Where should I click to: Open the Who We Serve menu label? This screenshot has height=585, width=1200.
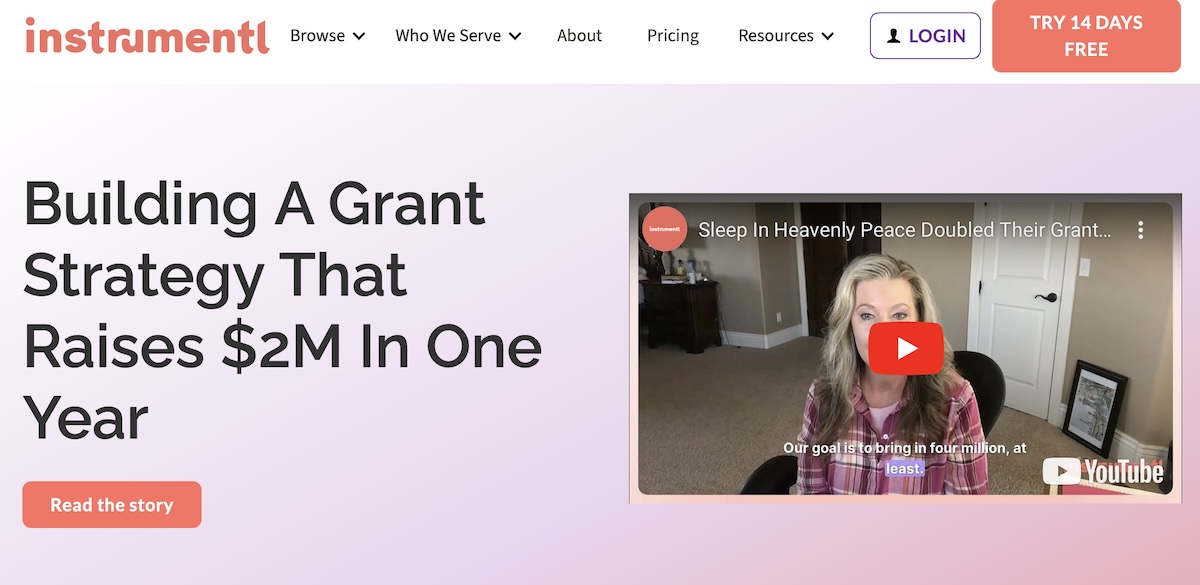pos(448,36)
